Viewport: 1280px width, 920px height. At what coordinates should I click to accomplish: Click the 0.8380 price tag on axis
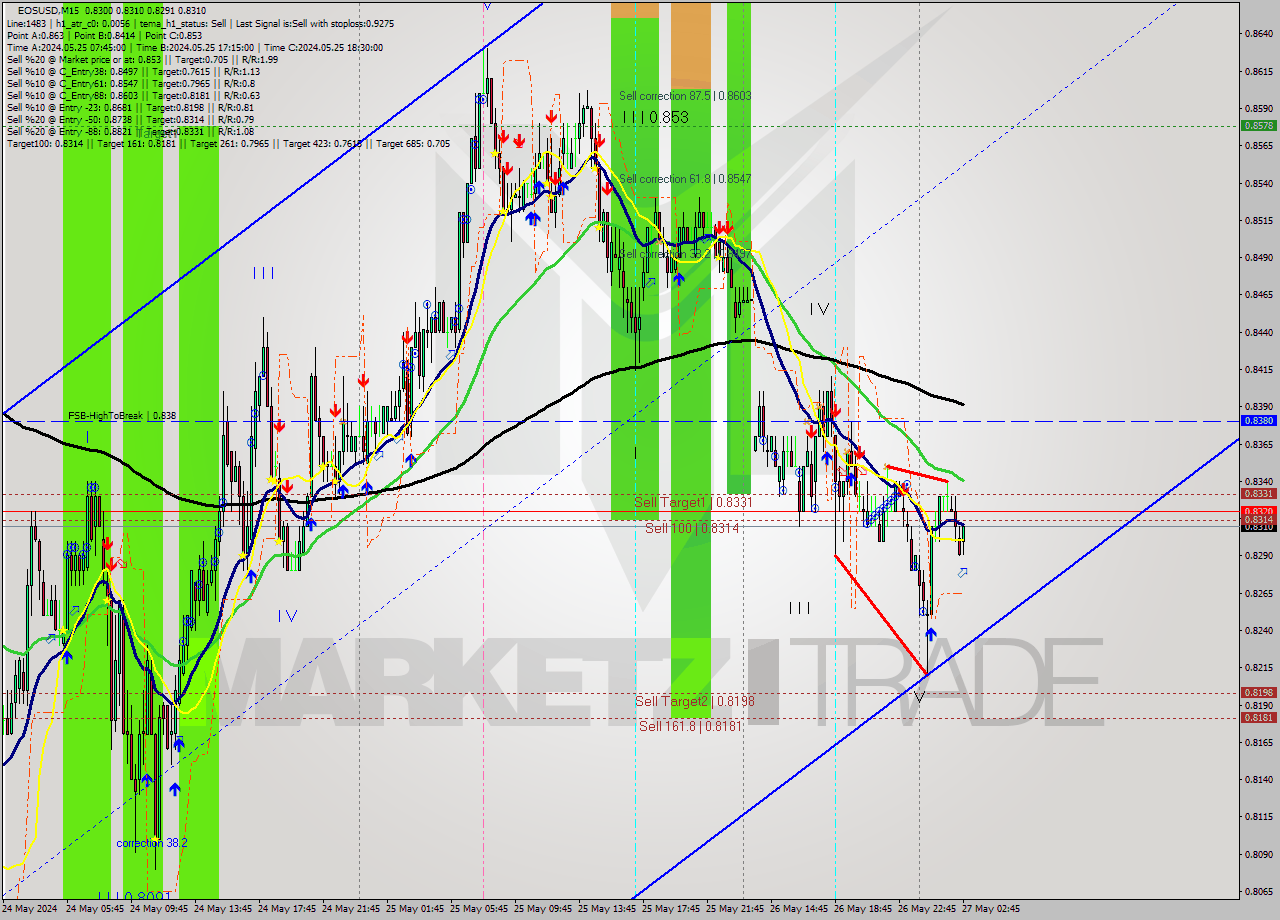pos(1257,421)
